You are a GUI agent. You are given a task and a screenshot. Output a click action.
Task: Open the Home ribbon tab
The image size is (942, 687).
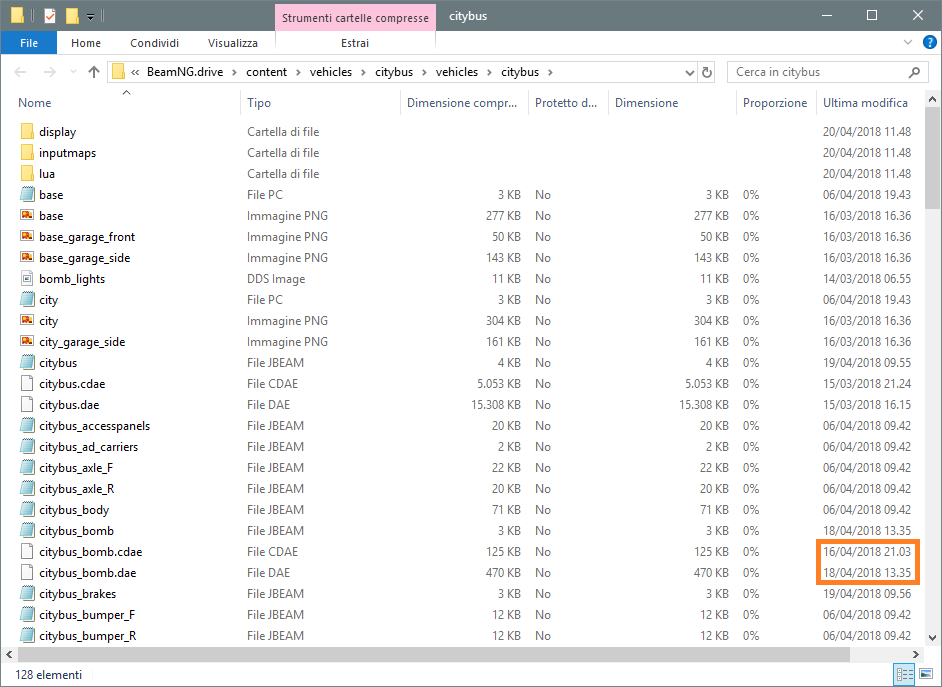(x=86, y=43)
